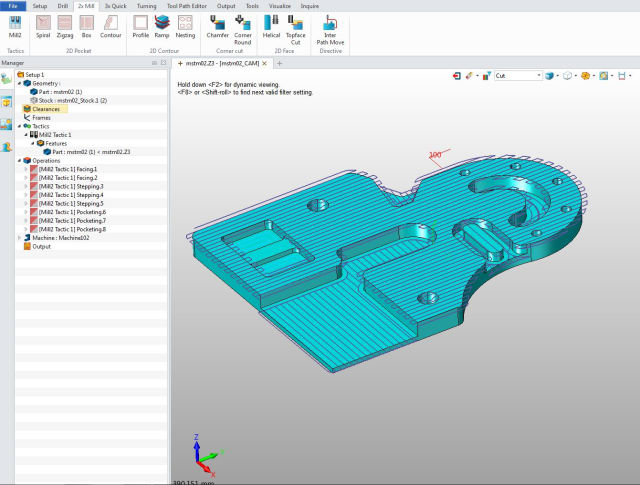Open the Output ribbon tab
Viewport: 640px width, 485px height.
(x=226, y=6)
